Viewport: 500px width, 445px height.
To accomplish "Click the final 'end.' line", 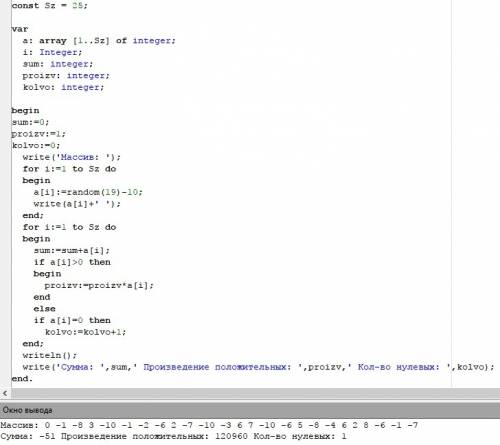I will tap(22, 379).
